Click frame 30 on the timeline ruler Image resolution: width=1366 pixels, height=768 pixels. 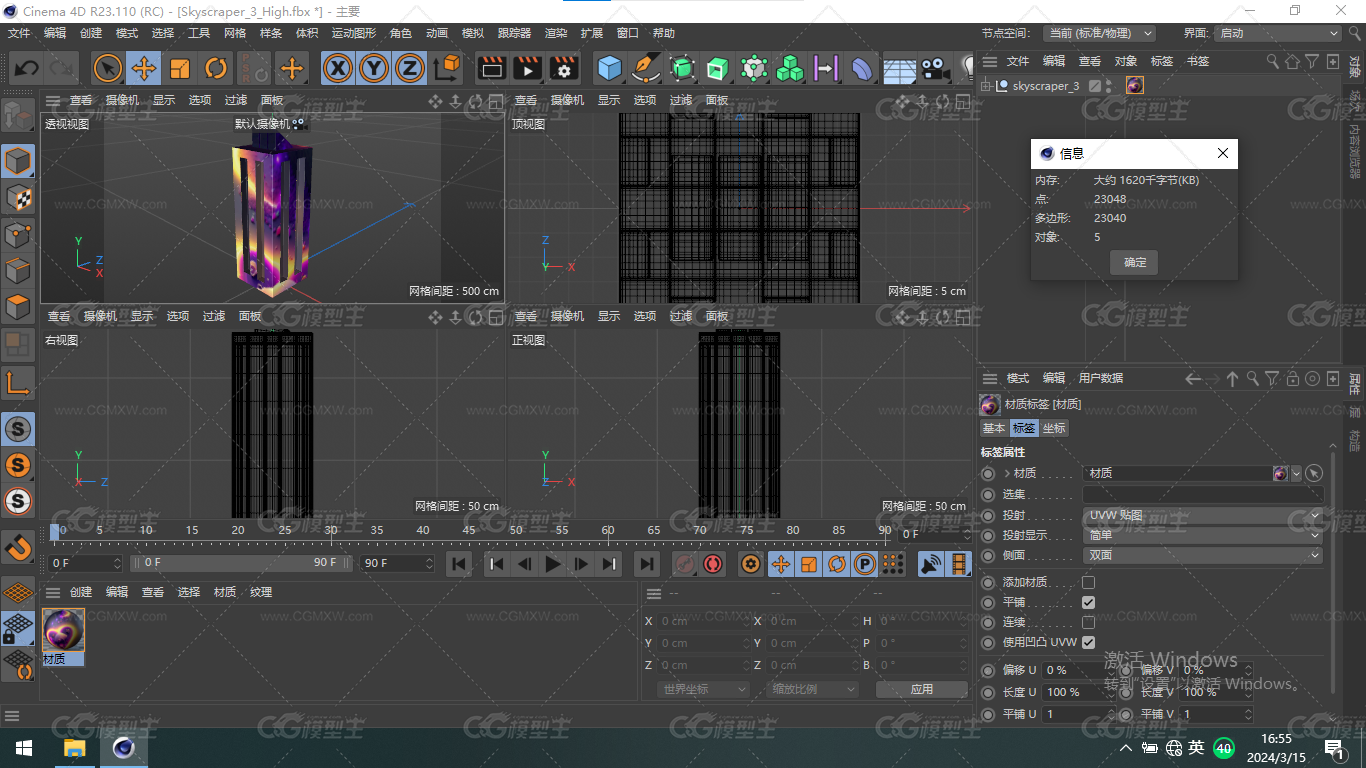coord(331,530)
